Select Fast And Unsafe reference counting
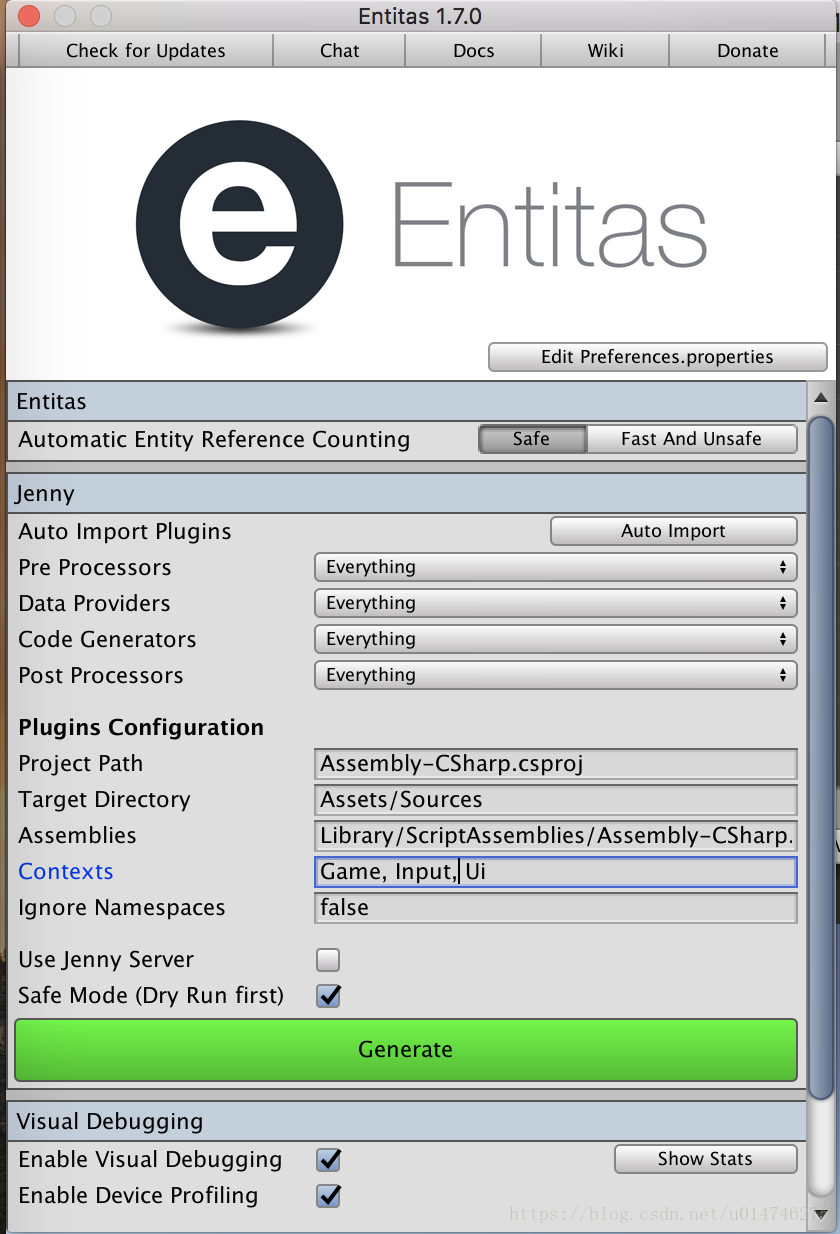 click(x=692, y=439)
